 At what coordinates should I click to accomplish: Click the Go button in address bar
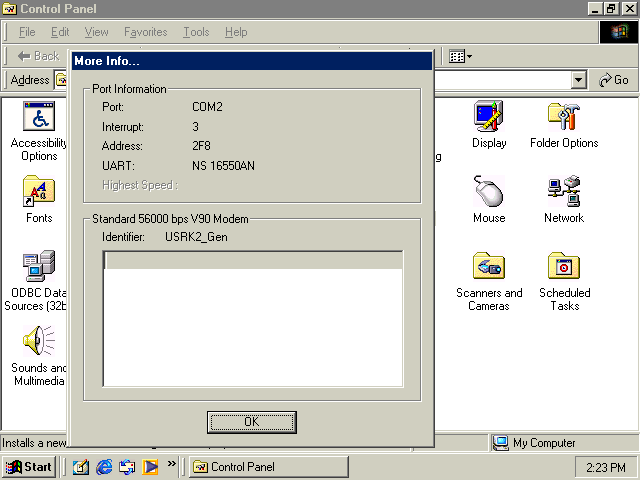tap(613, 80)
